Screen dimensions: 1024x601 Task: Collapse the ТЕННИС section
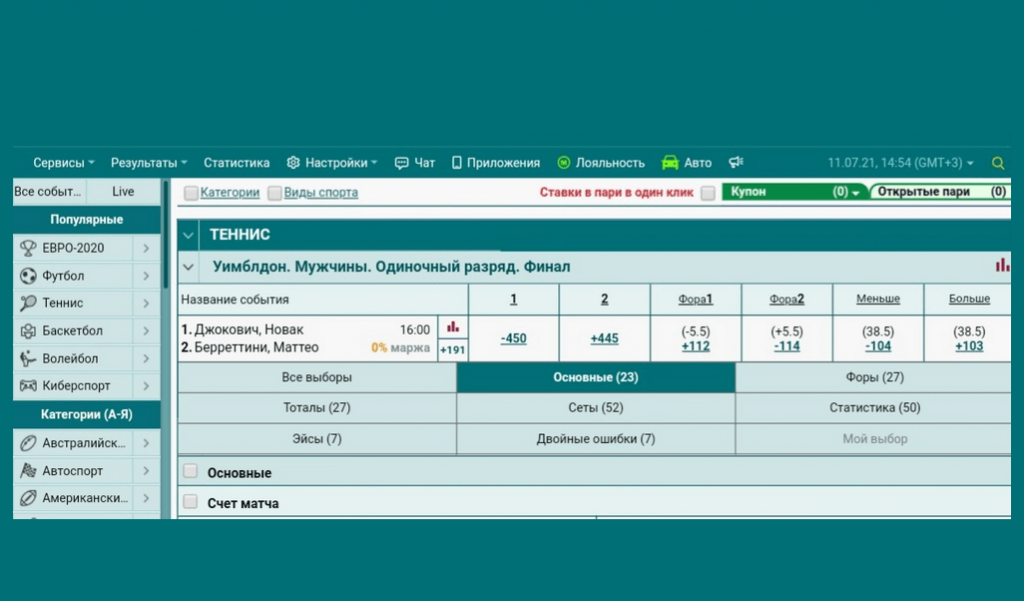pyautogui.click(x=189, y=235)
